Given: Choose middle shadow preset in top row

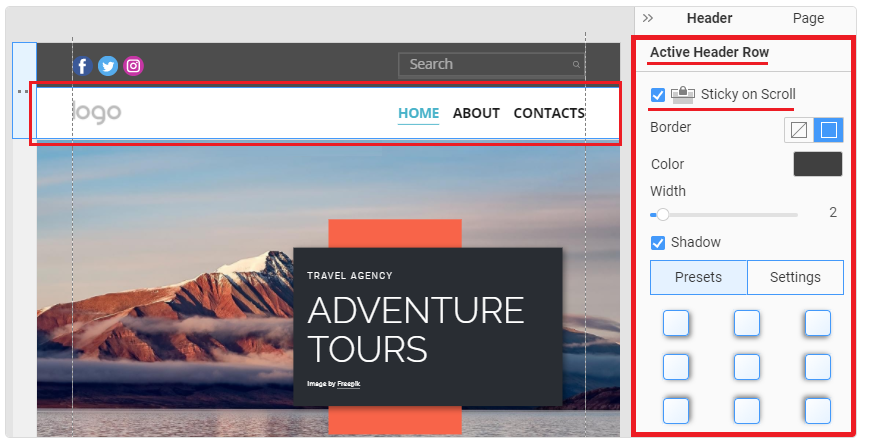Looking at the screenshot, I should [x=747, y=323].
